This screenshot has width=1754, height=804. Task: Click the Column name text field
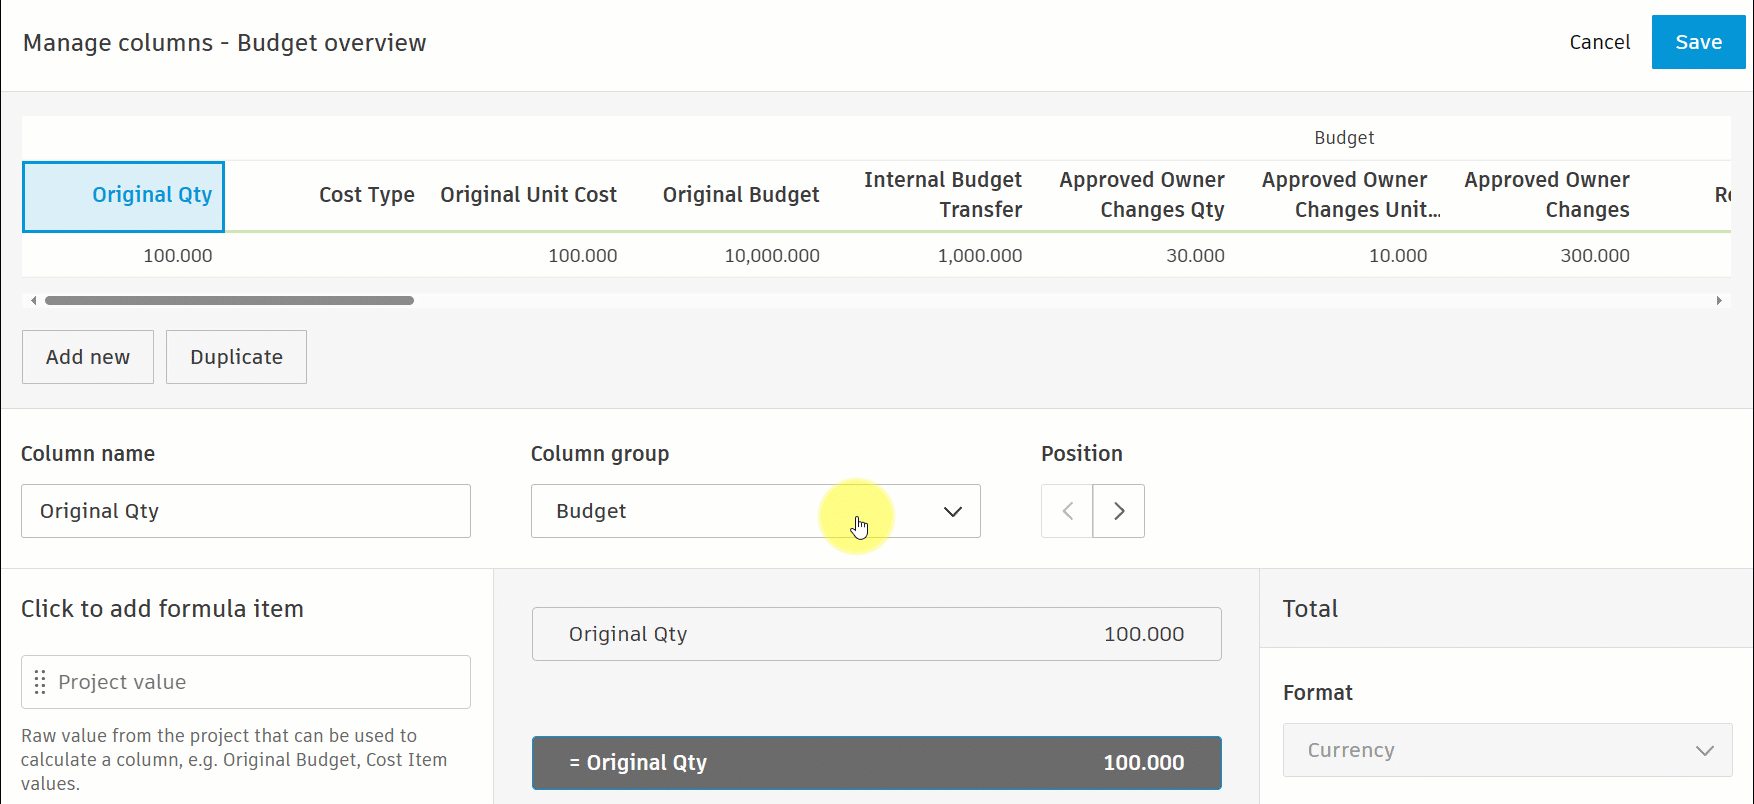tap(245, 511)
